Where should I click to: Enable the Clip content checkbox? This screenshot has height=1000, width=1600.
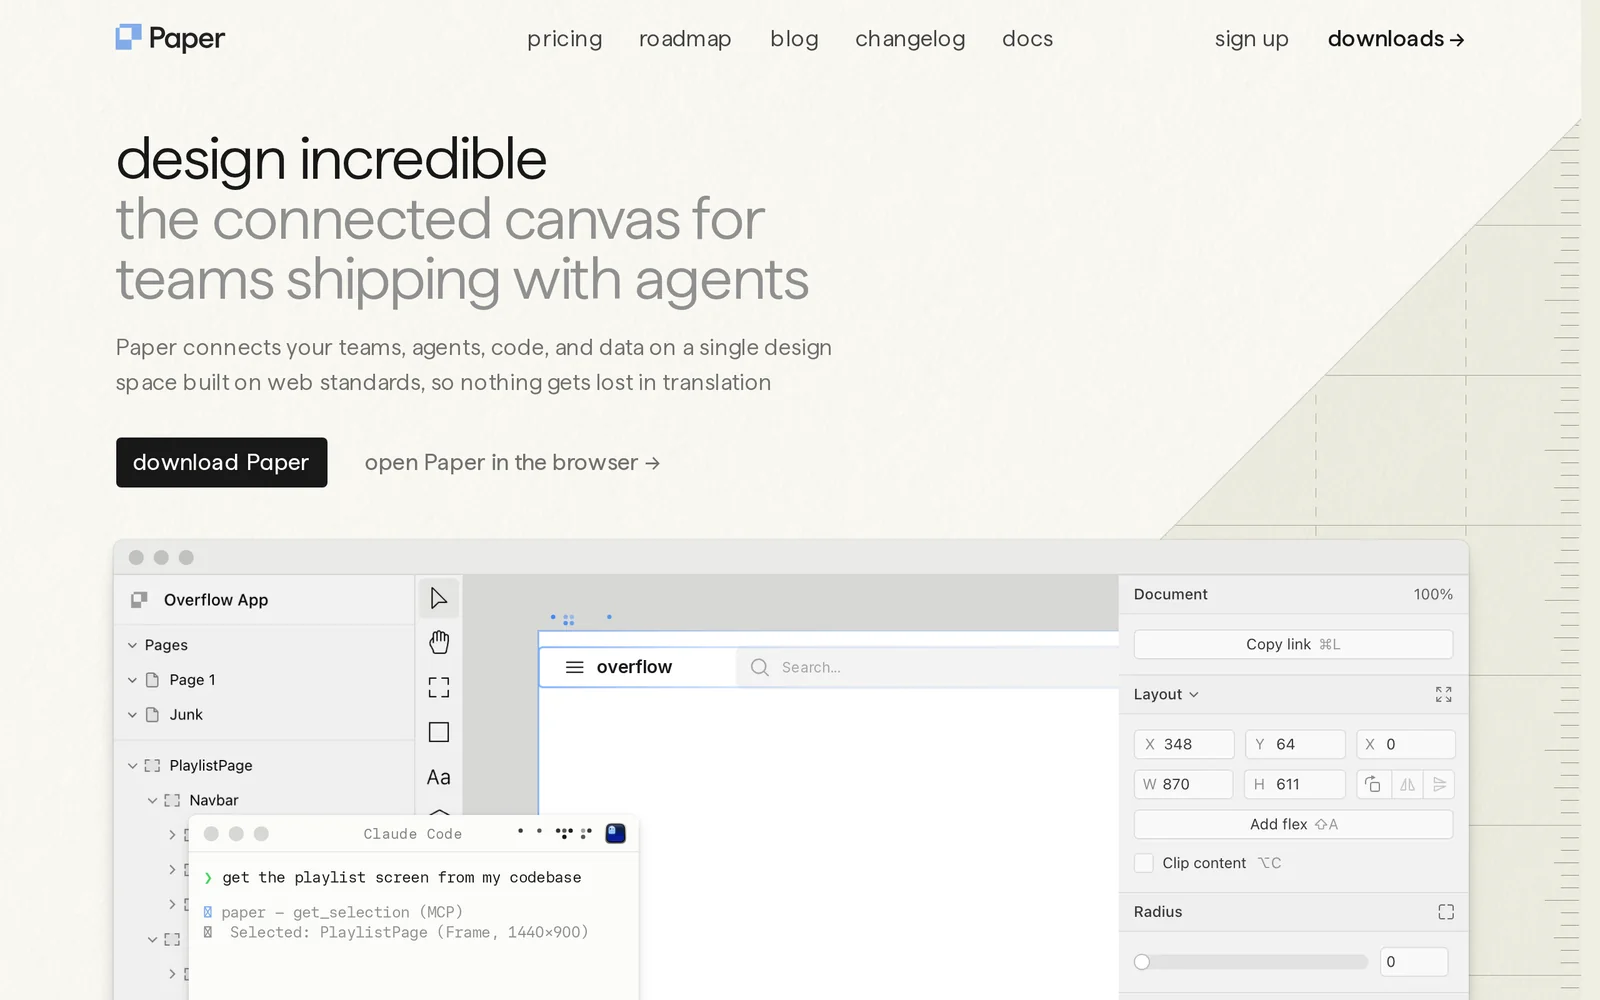point(1144,863)
